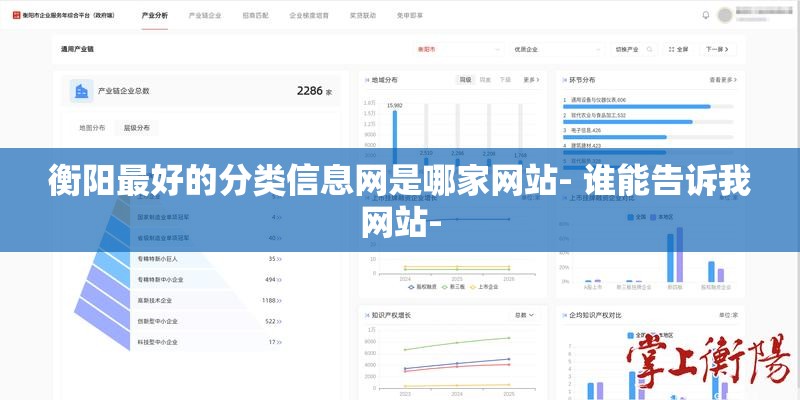This screenshot has height=400, width=800.
Task: Click the 2286 total enterprises value
Action: (310, 91)
